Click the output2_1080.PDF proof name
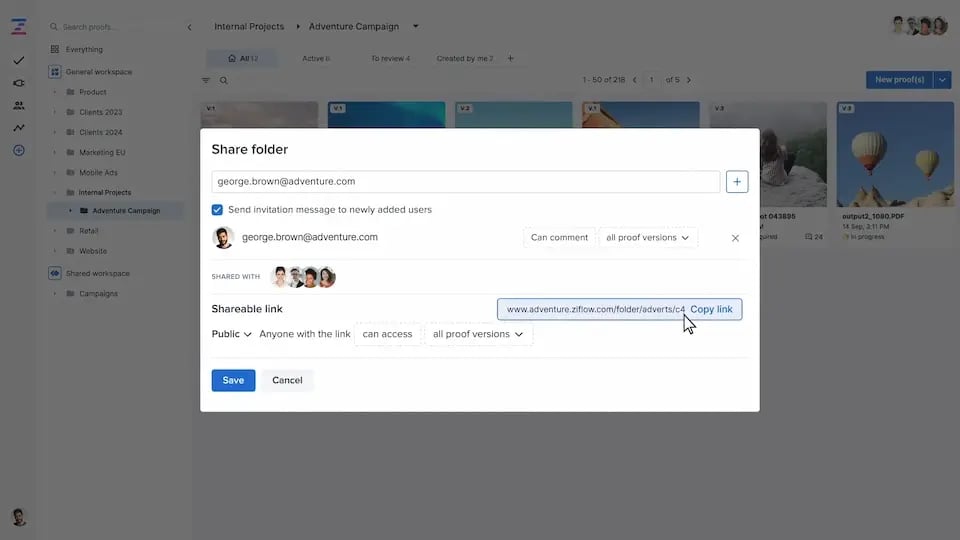Viewport: 960px width, 540px height. coord(872,216)
